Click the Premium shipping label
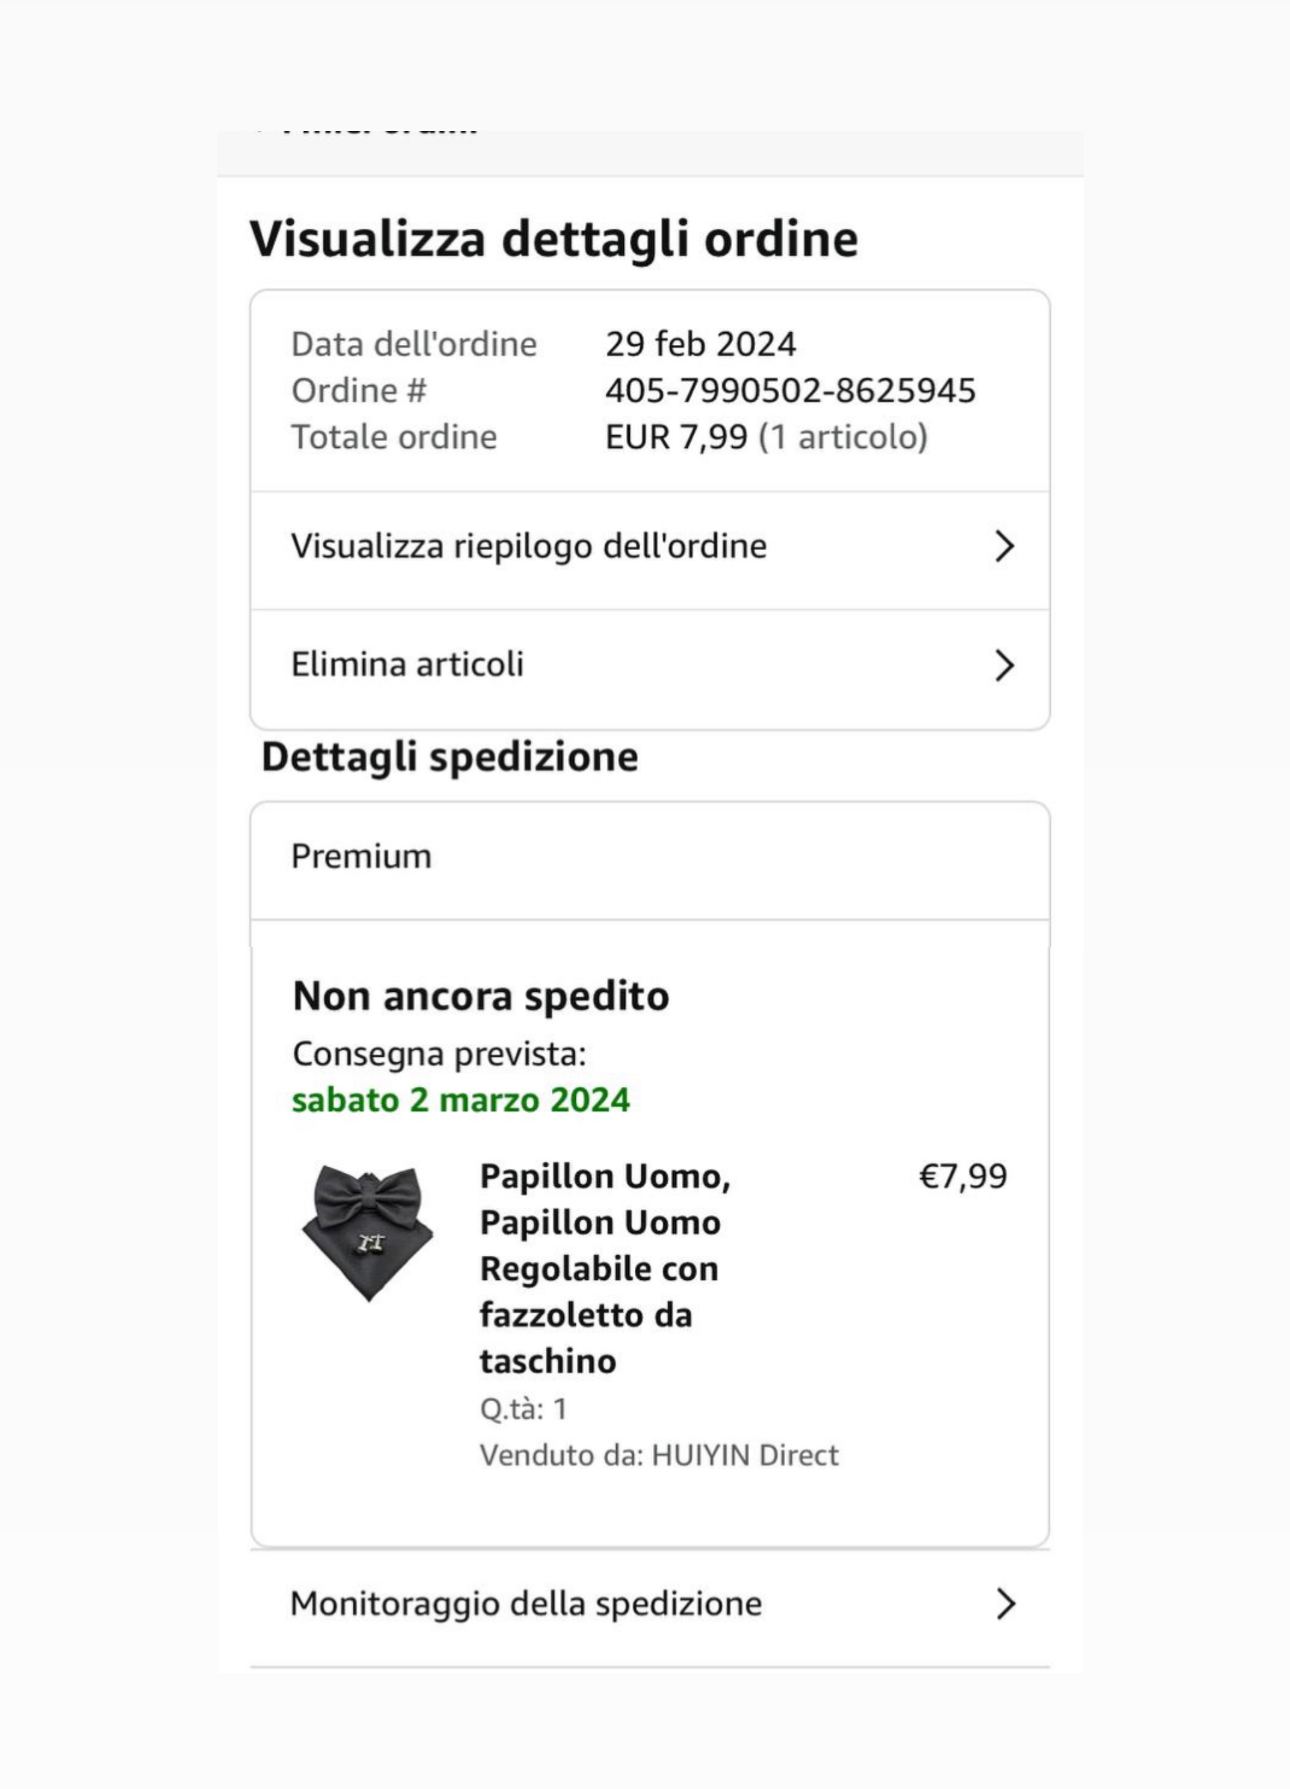1290x1789 pixels. click(x=361, y=857)
